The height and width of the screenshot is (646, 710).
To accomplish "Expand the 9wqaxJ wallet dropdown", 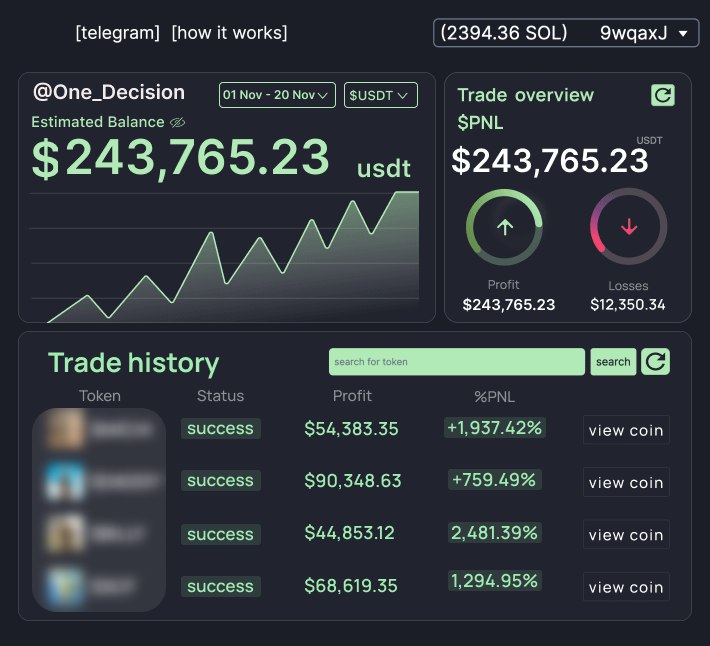I will pos(683,33).
